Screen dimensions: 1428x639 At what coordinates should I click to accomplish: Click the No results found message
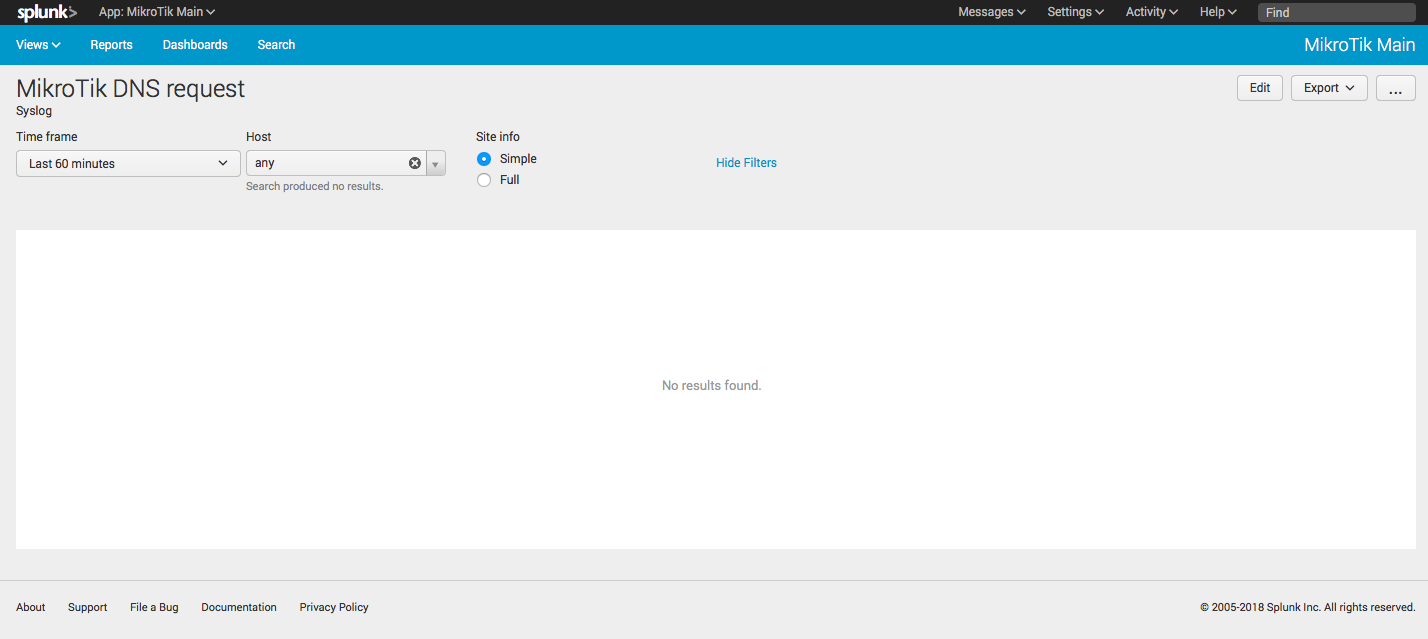712,386
